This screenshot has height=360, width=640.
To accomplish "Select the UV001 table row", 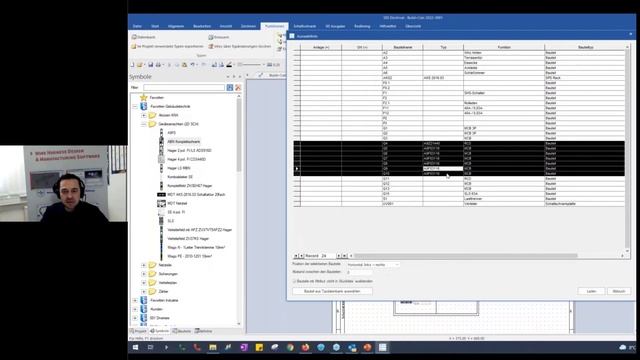I will pos(459,204).
